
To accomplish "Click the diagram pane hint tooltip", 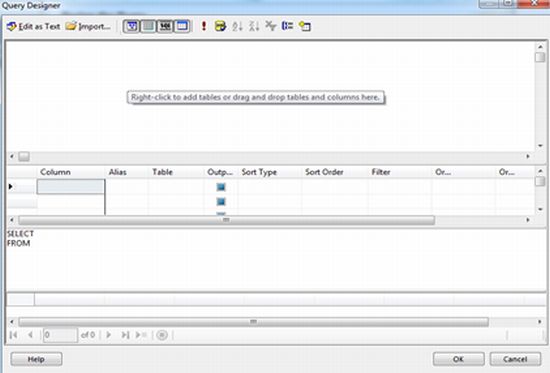I will (x=255, y=97).
